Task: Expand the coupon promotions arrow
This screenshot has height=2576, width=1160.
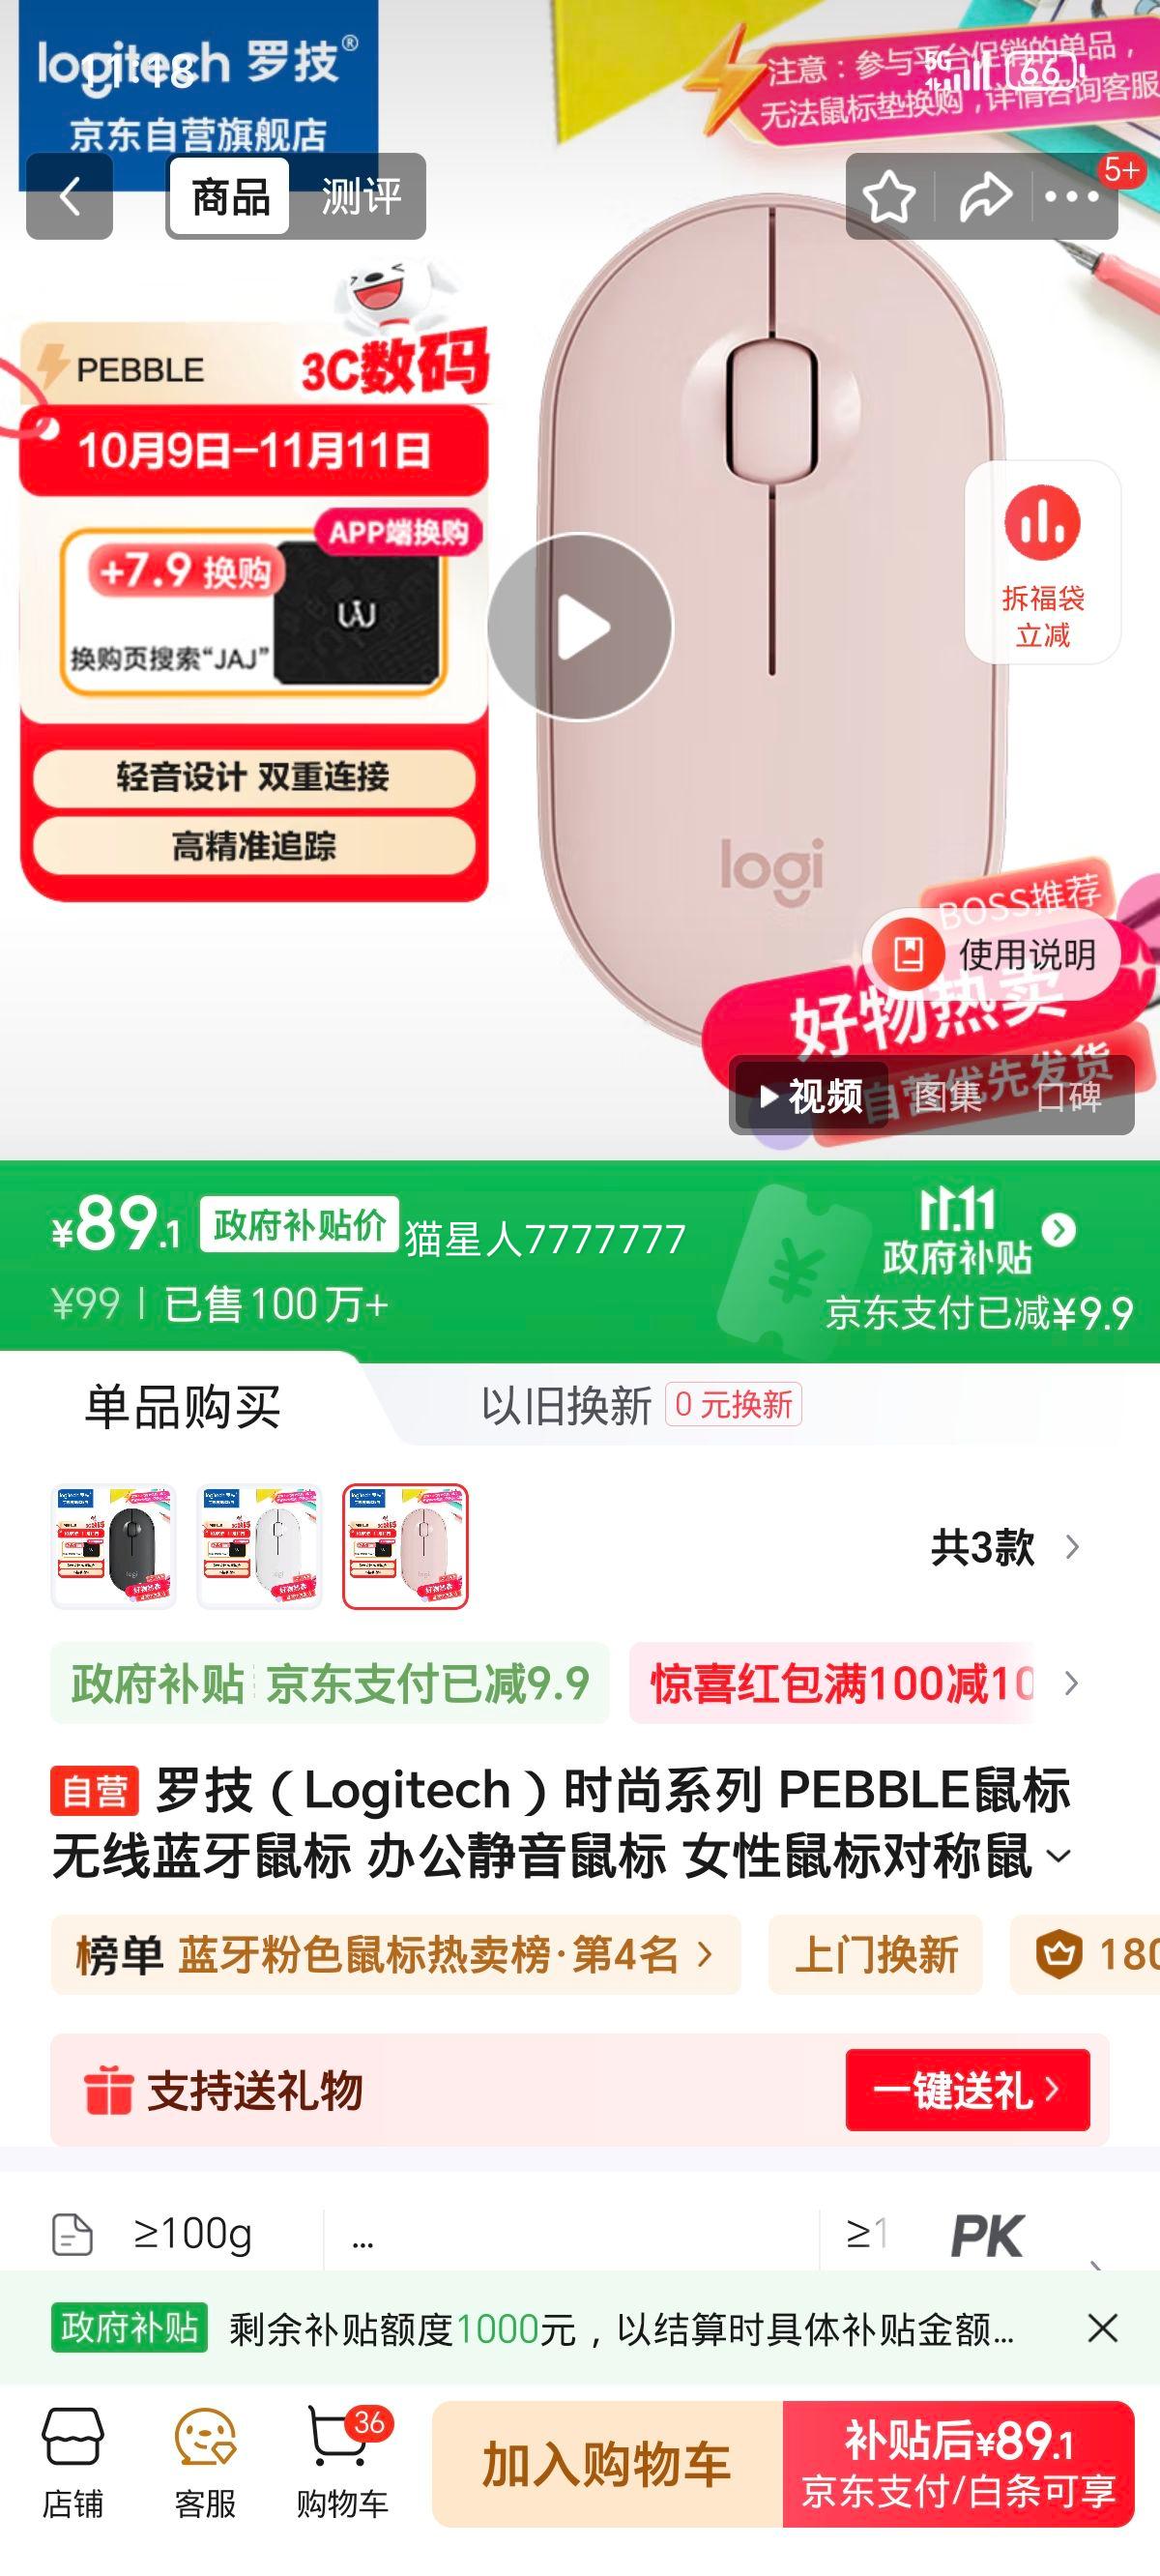Action: click(x=1072, y=1683)
